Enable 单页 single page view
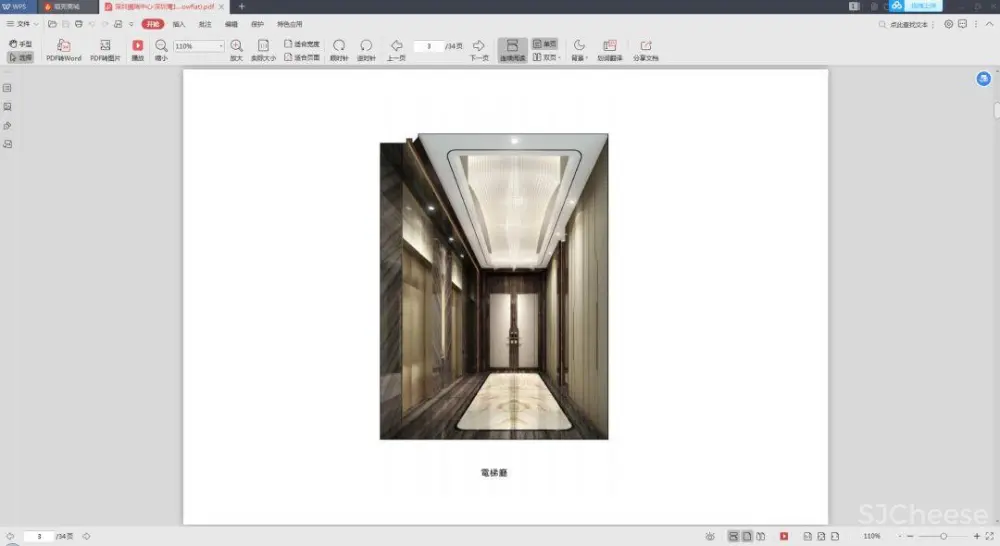Image resolution: width=1000 pixels, height=546 pixels. pyautogui.click(x=544, y=44)
